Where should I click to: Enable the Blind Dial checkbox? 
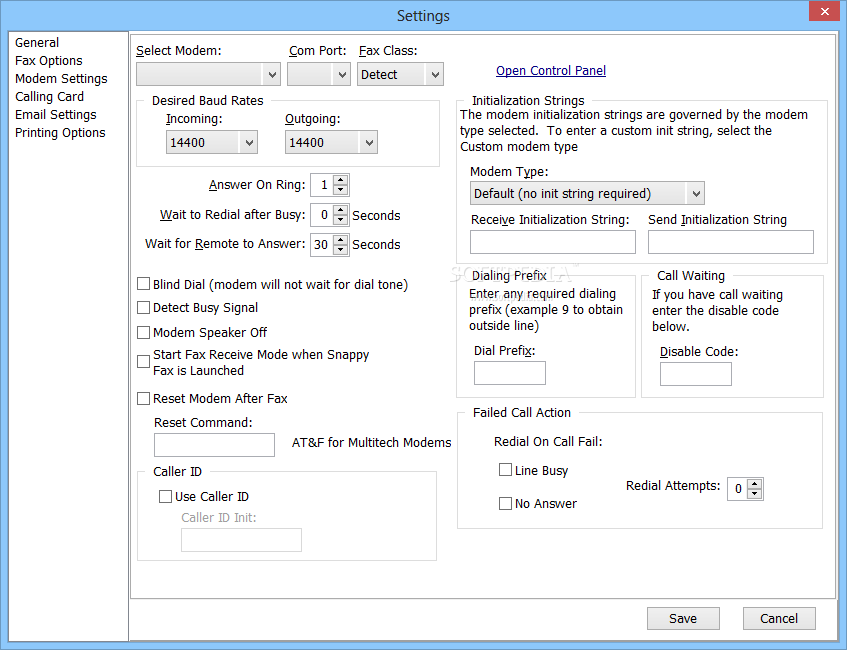click(x=143, y=284)
